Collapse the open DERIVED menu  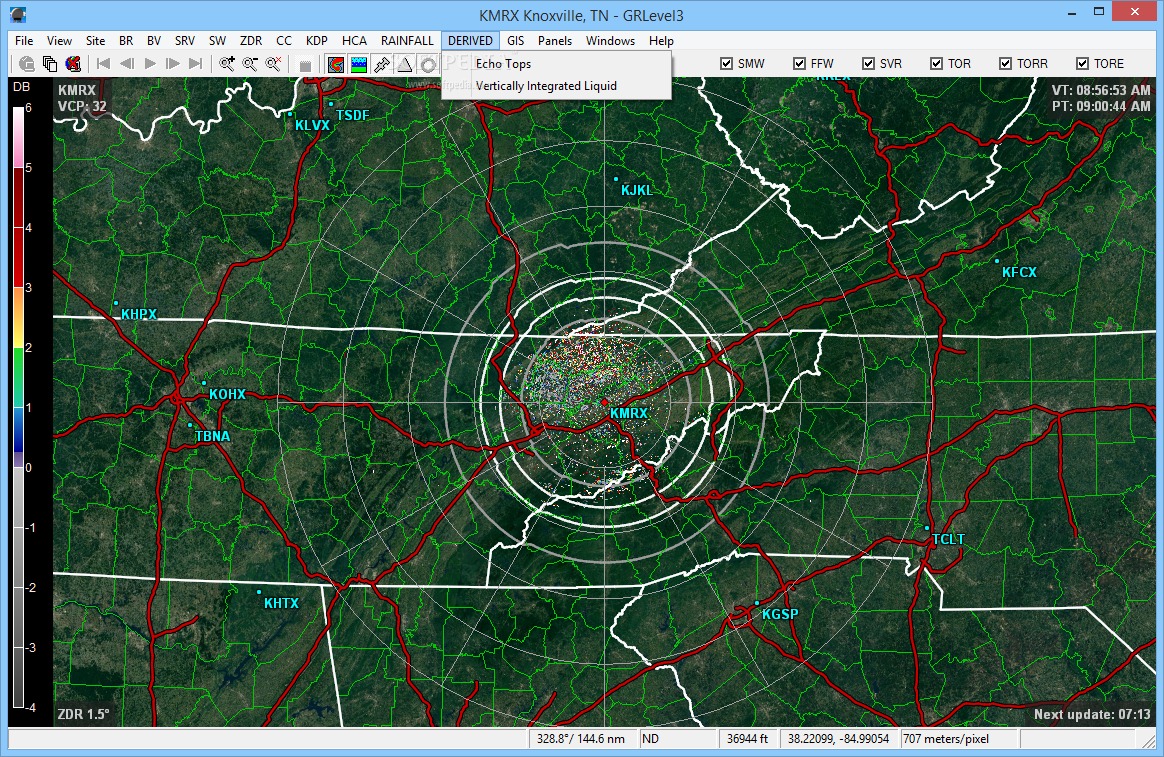tap(470, 41)
